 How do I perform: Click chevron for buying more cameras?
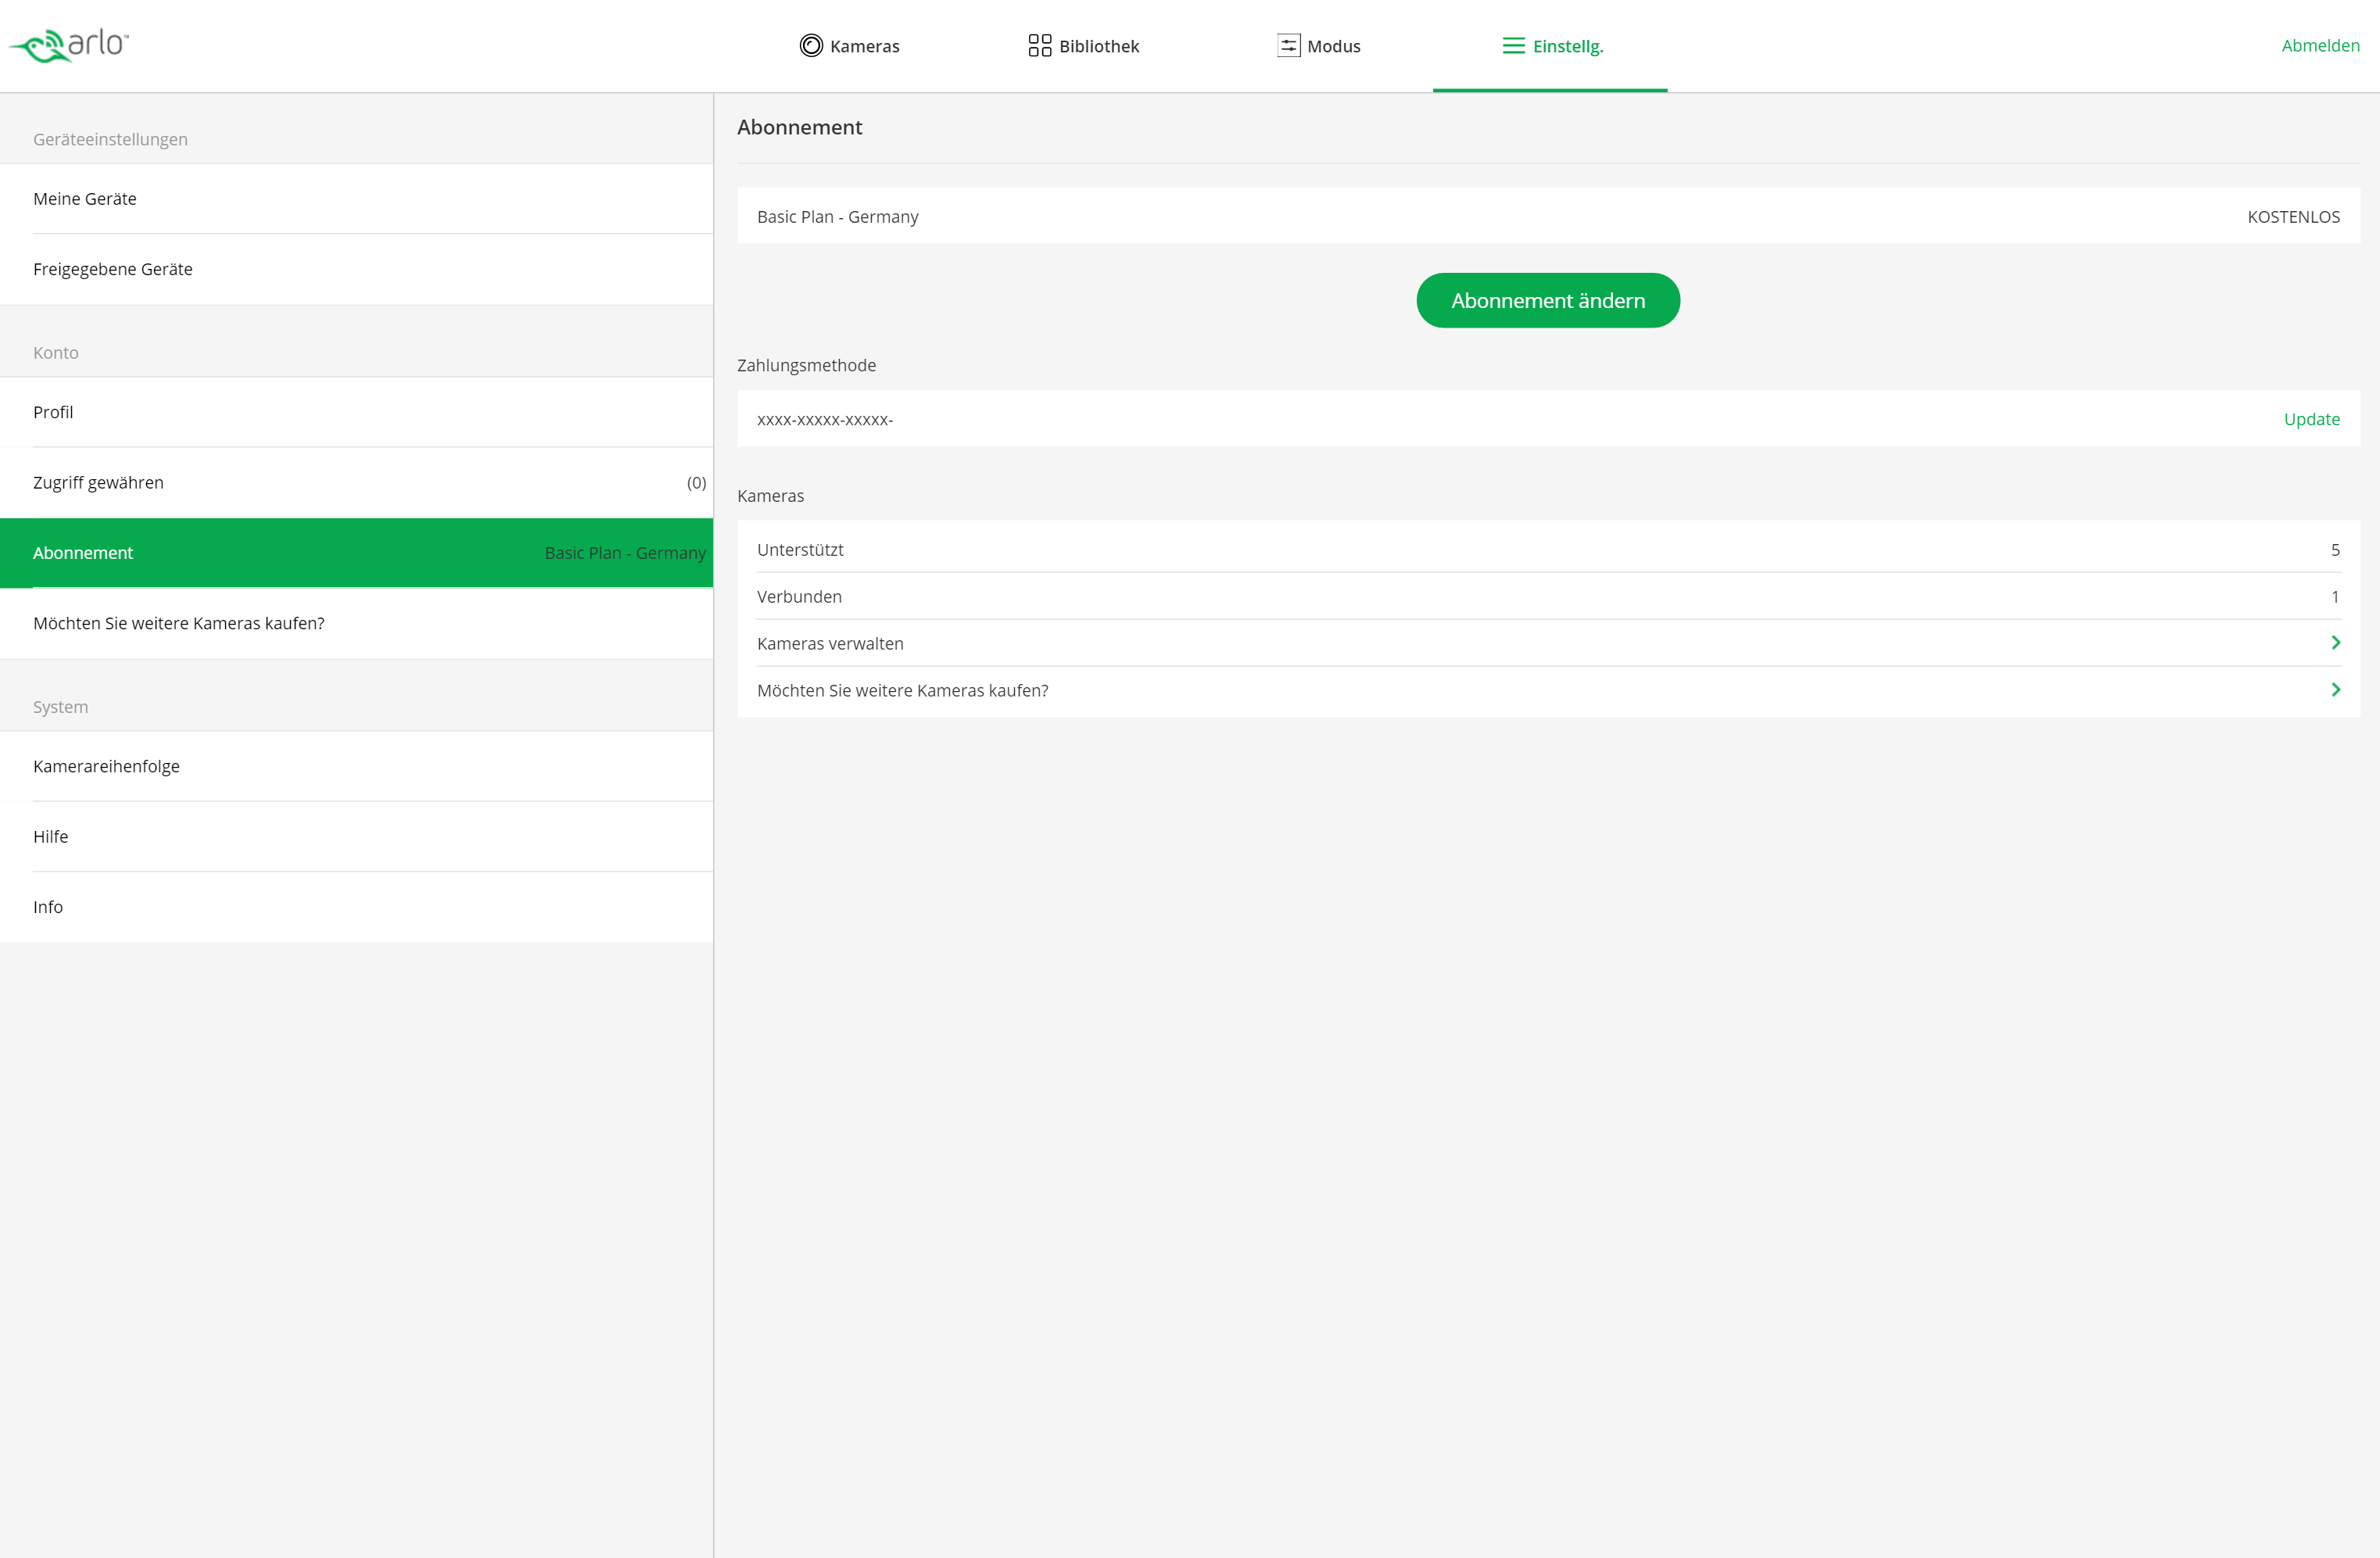[x=2336, y=690]
